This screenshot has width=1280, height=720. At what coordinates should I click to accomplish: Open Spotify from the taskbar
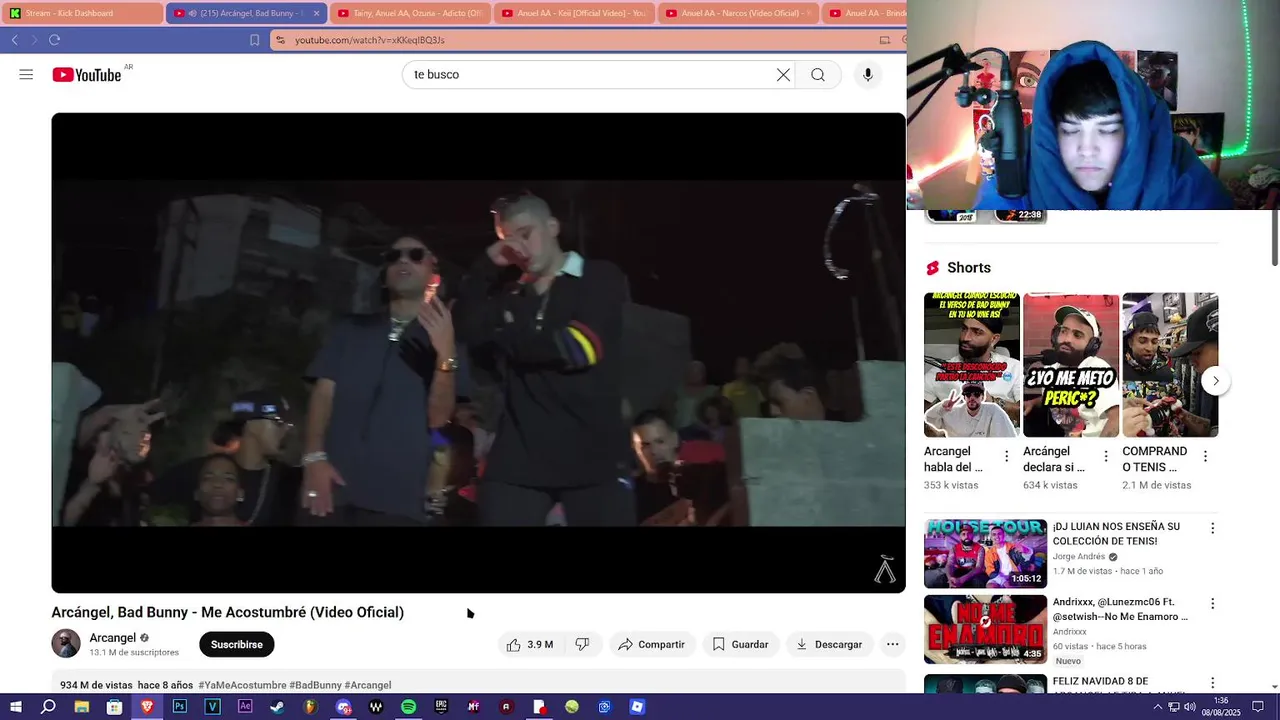(x=408, y=707)
